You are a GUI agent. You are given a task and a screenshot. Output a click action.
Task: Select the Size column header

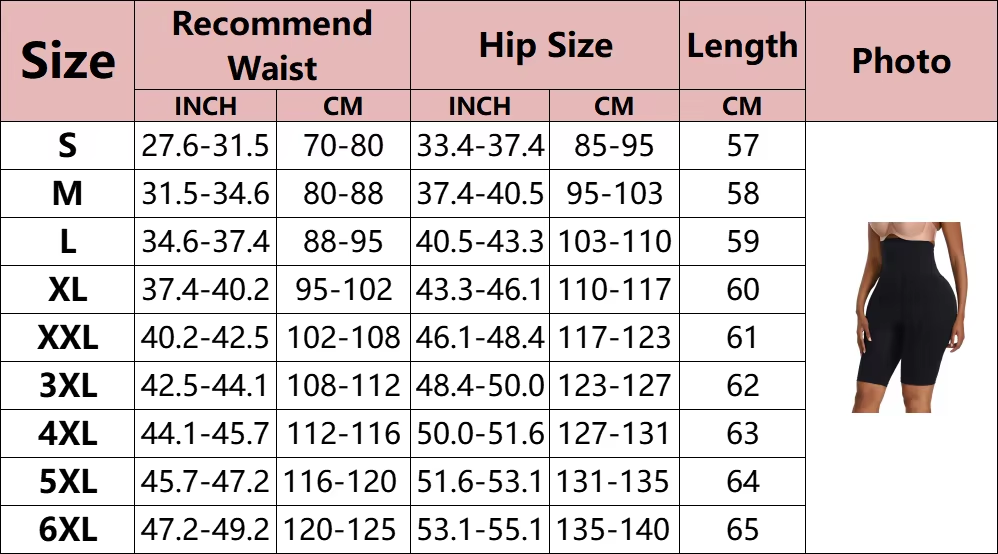pyautogui.click(x=68, y=62)
